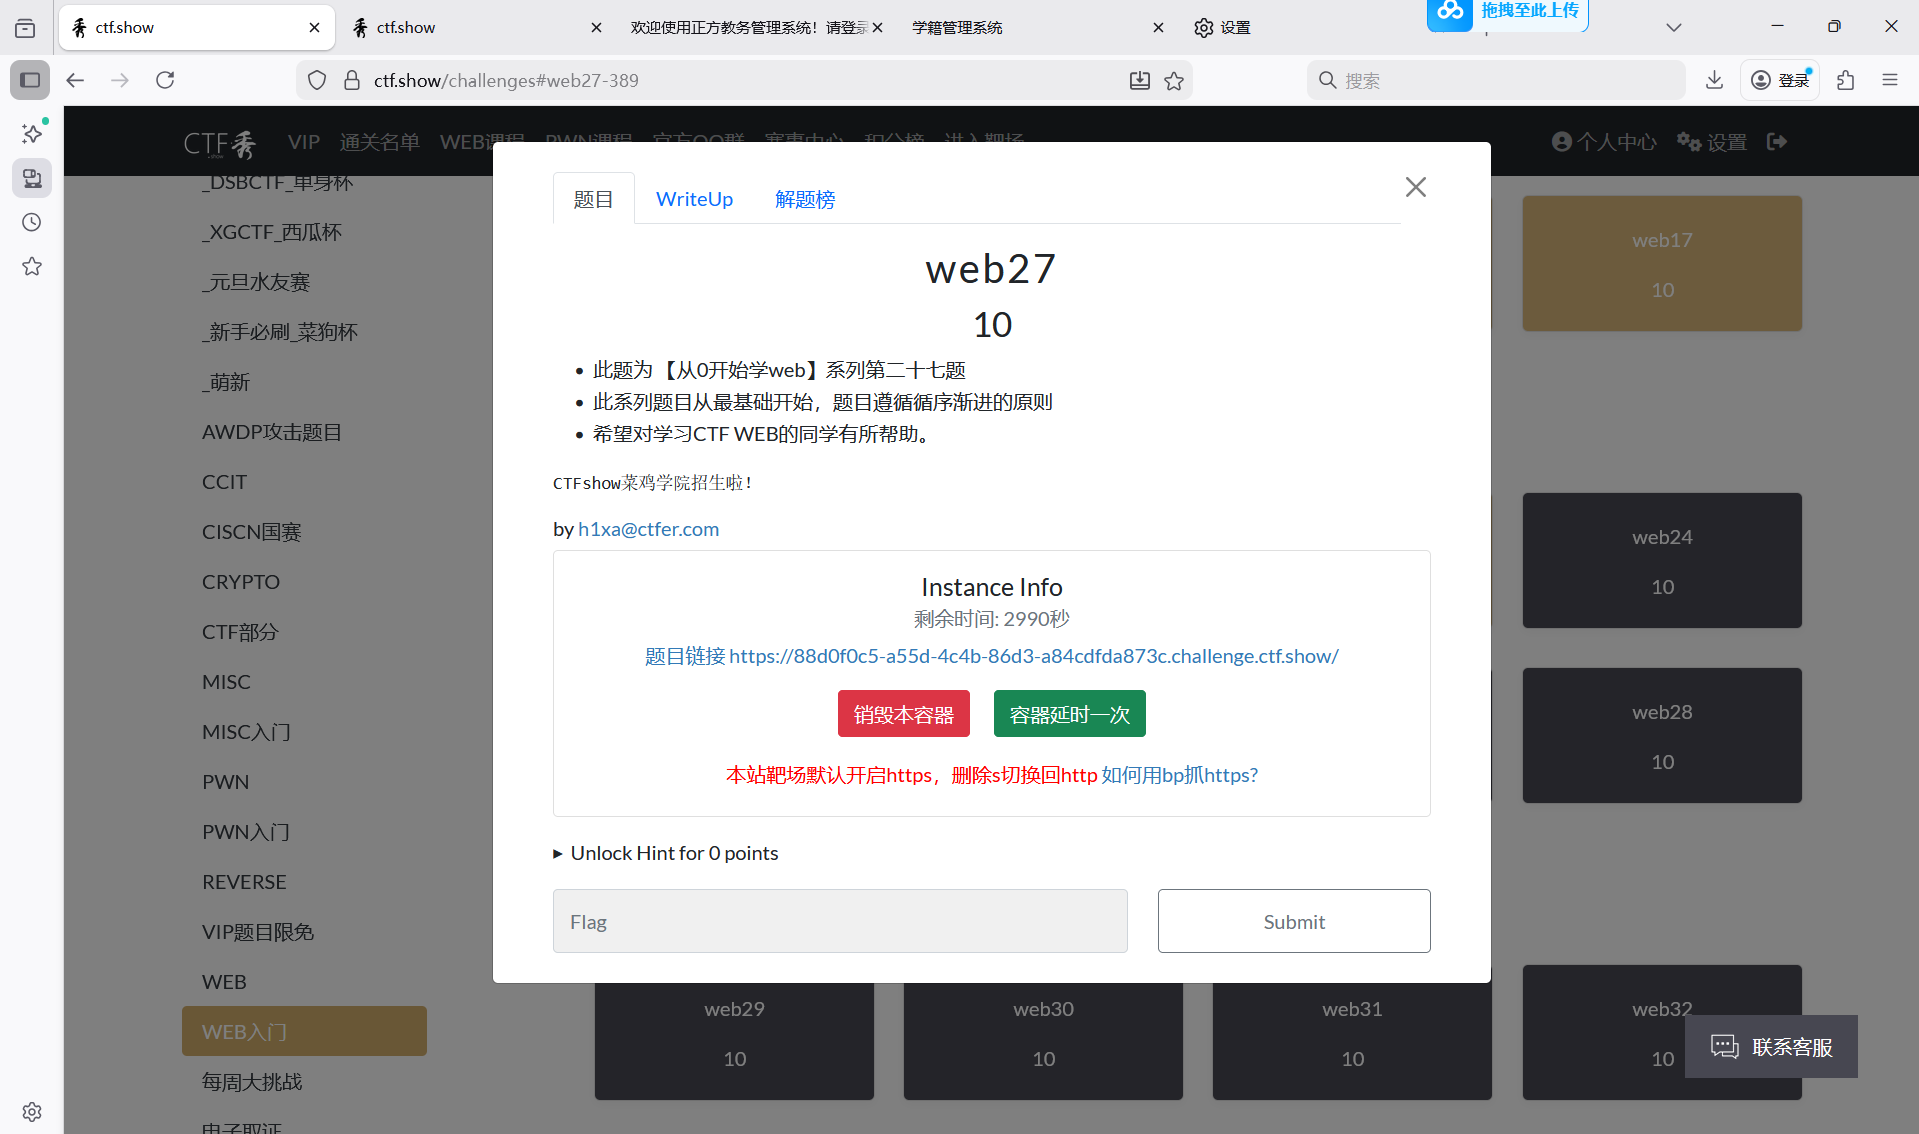Open the 通关名单 menu item
The width and height of the screenshot is (1919, 1134).
(379, 142)
